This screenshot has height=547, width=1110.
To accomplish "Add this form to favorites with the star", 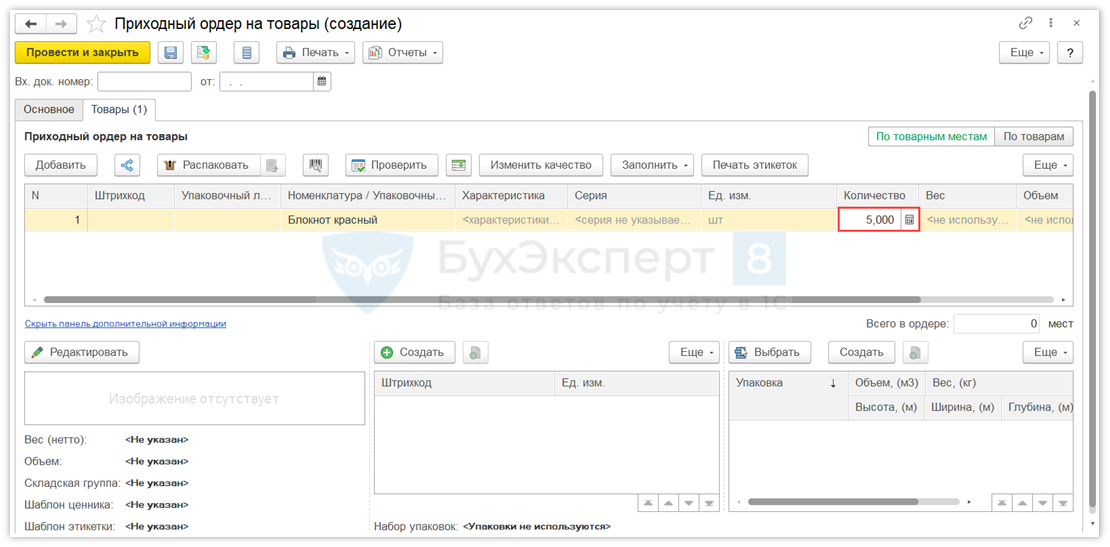I will click(96, 23).
